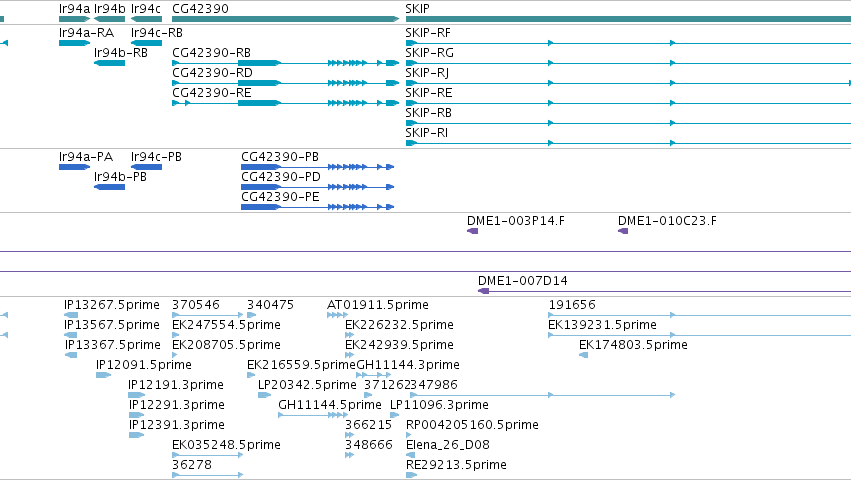
Task: Click SKIP-RI transcript label
Action: pyautogui.click(x=427, y=134)
